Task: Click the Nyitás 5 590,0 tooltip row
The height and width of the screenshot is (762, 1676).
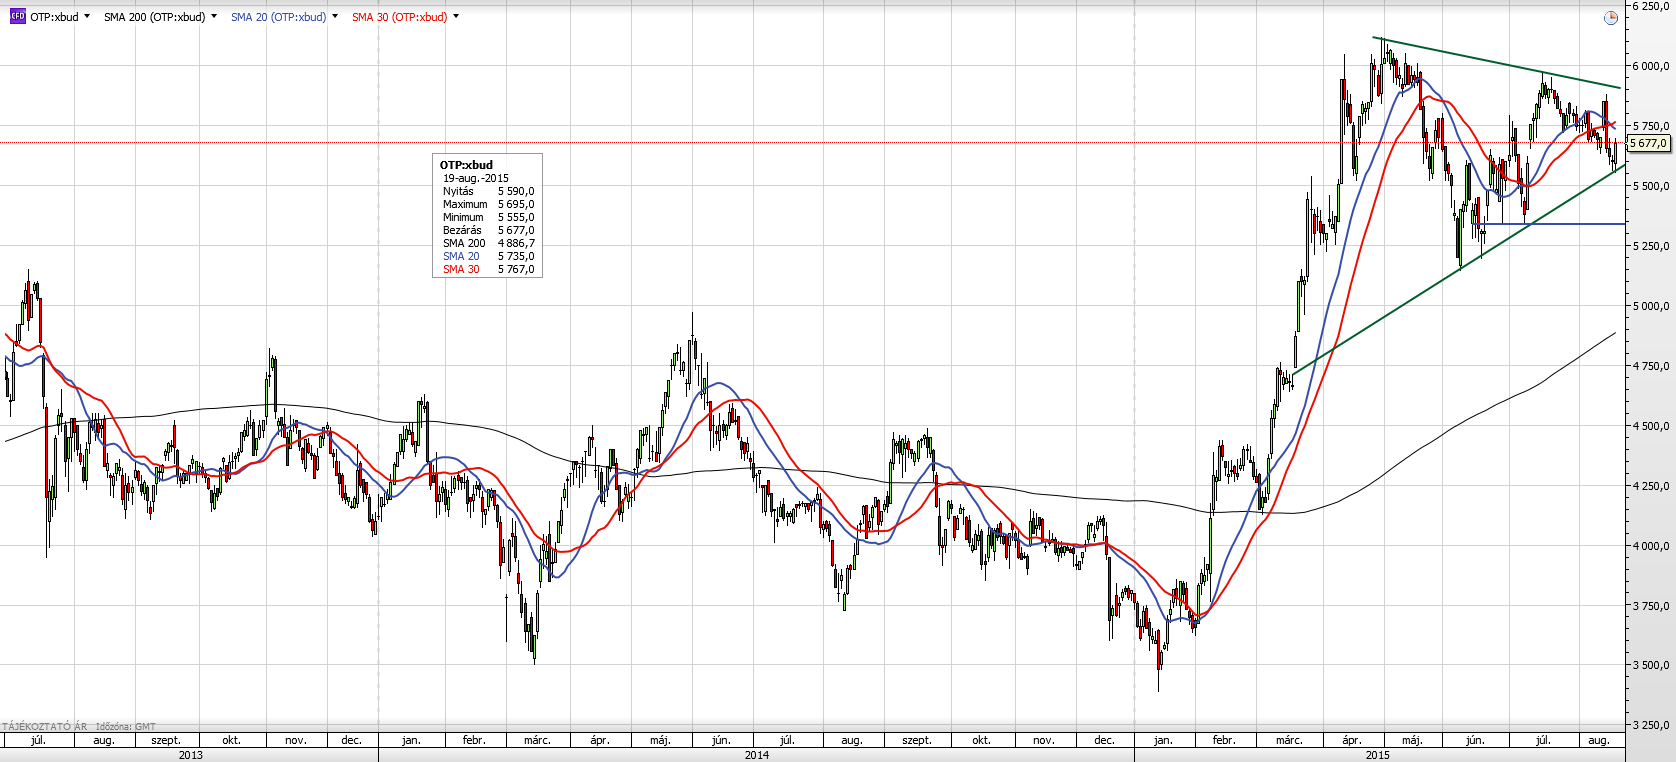Action: [489, 191]
